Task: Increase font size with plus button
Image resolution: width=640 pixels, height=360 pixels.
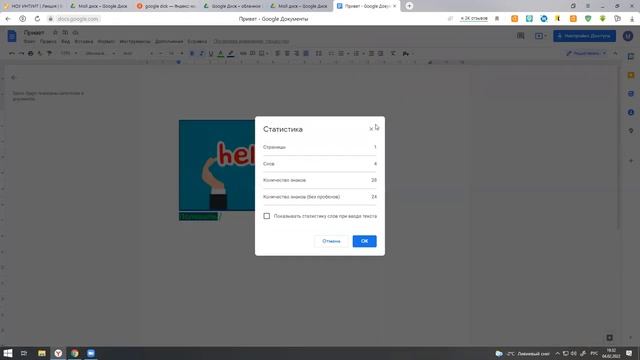Action: (182, 53)
